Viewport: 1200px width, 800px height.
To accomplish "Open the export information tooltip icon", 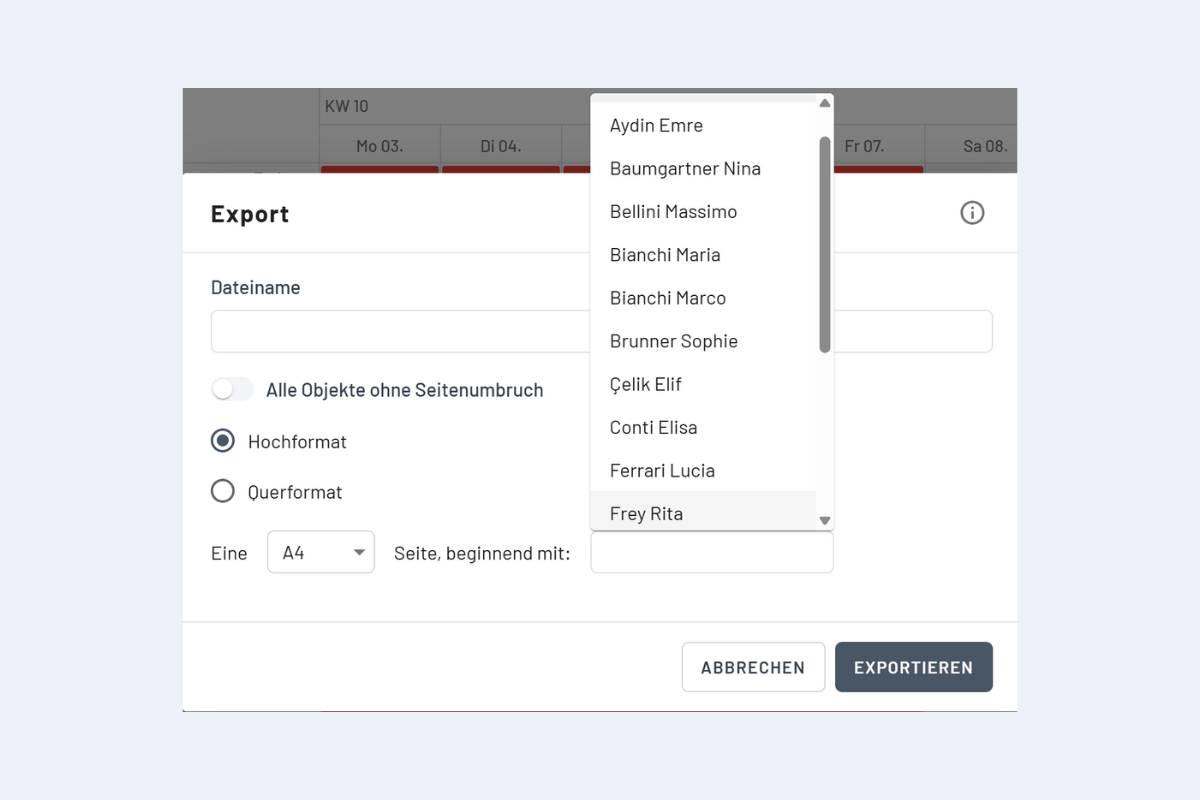I will coord(972,212).
